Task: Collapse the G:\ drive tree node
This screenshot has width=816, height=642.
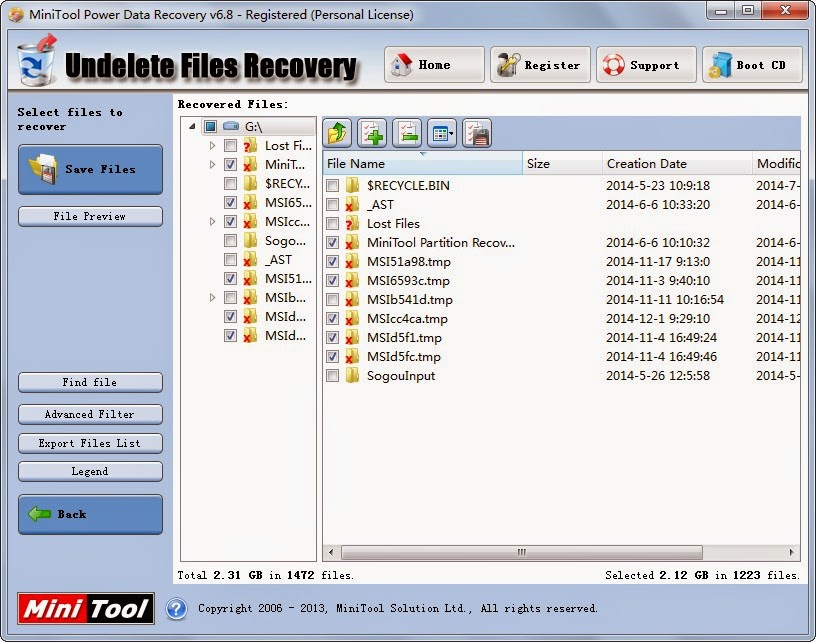Action: pos(190,127)
